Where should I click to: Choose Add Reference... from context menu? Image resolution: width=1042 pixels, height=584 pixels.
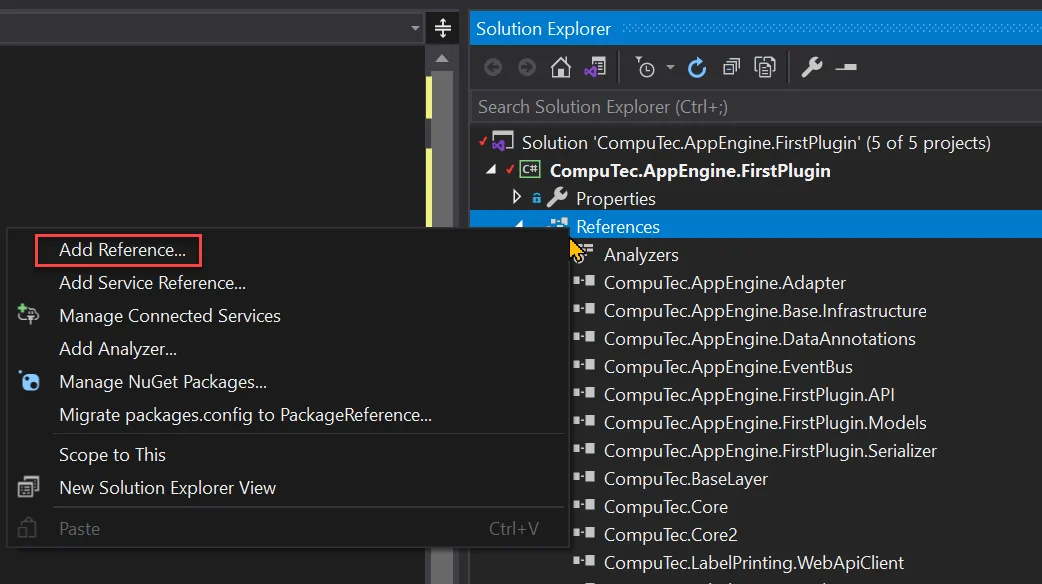(x=122, y=250)
